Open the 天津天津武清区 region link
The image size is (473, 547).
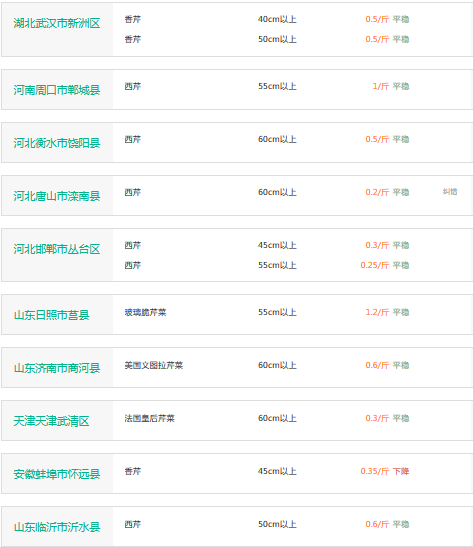(x=51, y=421)
